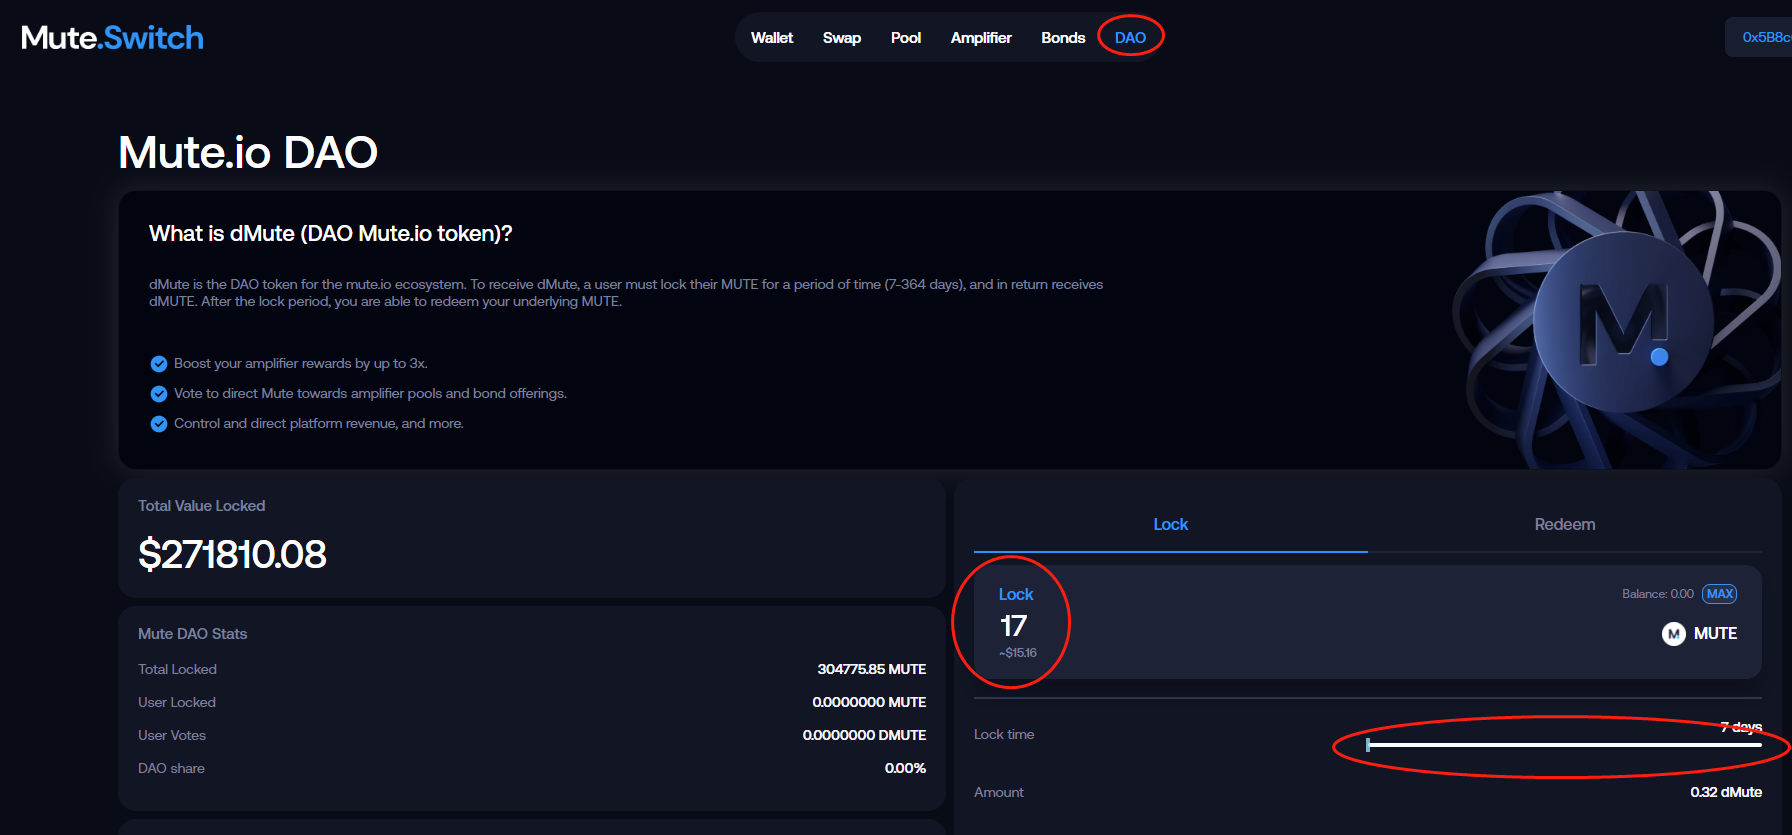Open the Wallet page
The width and height of the screenshot is (1792, 835).
771,38
